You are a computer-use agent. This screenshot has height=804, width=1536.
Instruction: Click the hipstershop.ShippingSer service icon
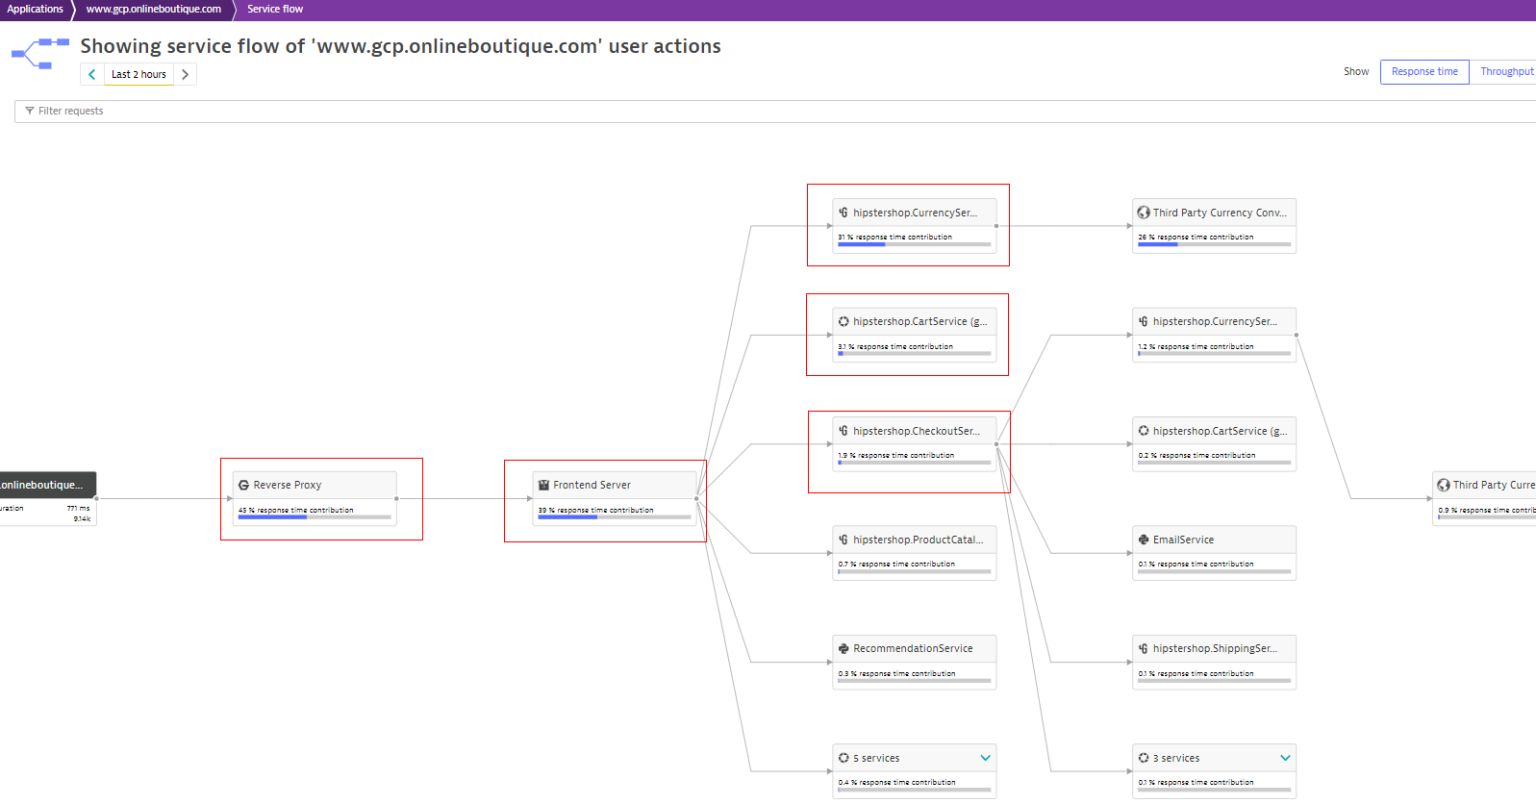point(1143,649)
